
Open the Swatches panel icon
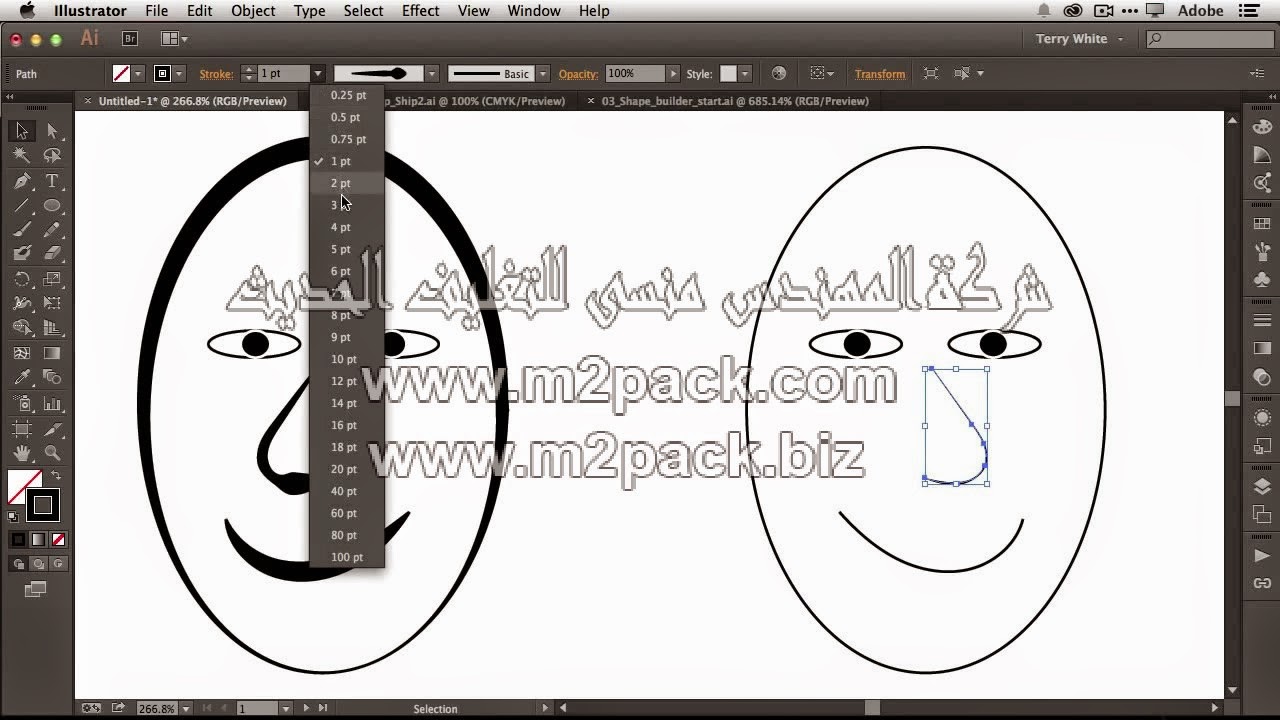click(x=1262, y=225)
